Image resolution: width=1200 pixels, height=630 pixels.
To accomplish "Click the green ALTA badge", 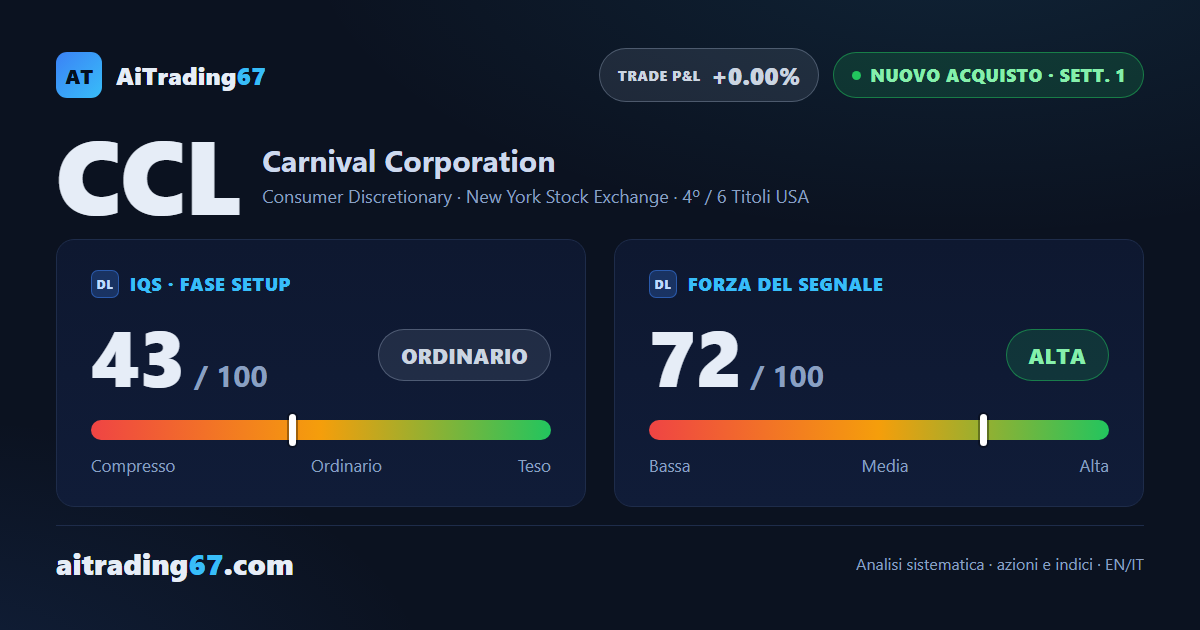I will click(1057, 355).
